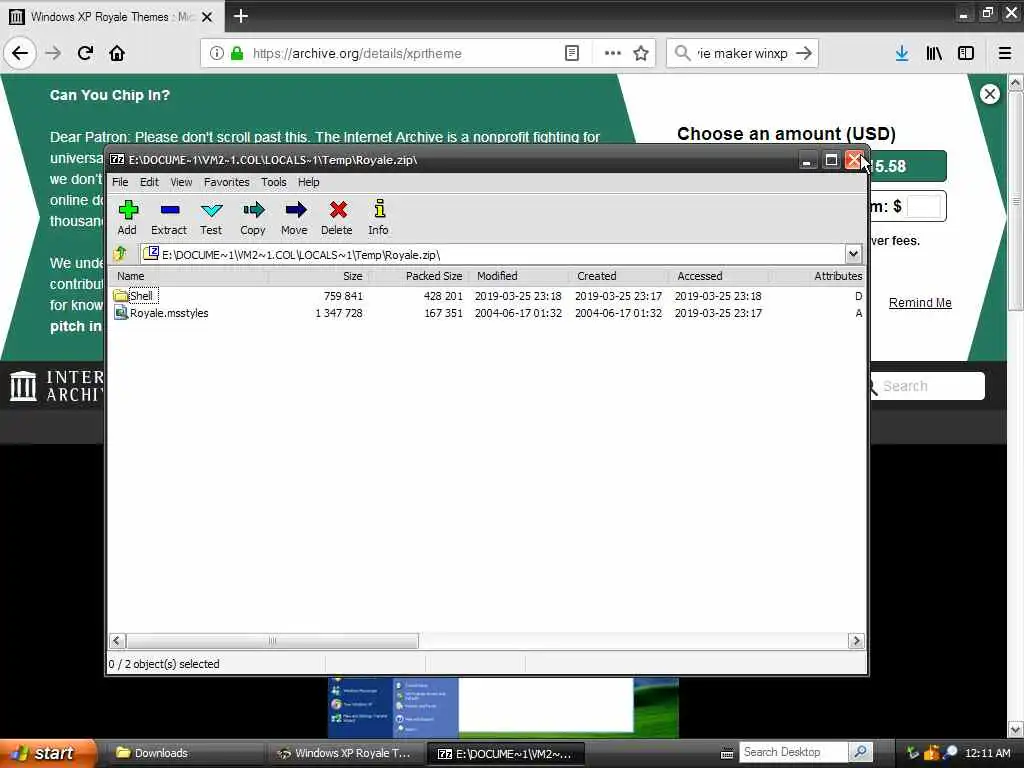Extract files with the Extract tool
The image size is (1024, 768).
point(169,217)
